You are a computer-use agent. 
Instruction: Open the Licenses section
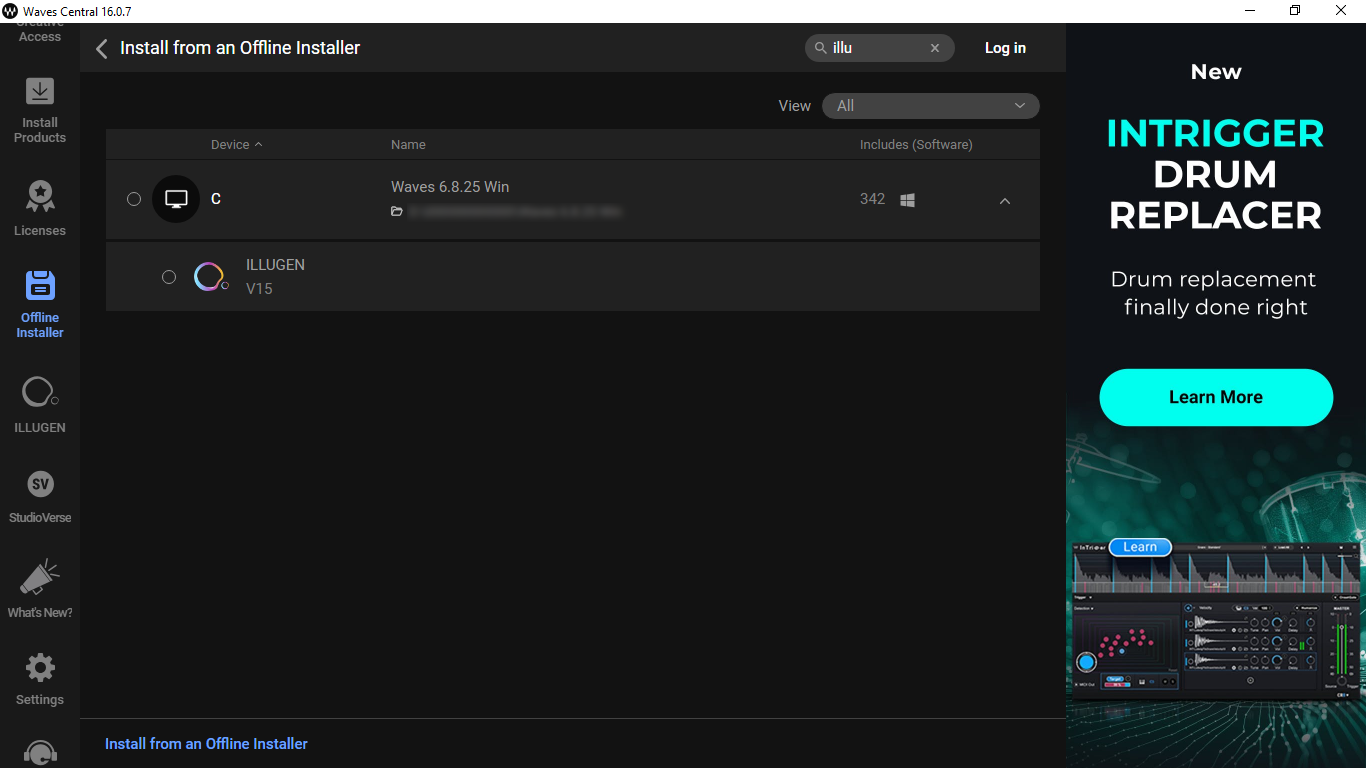(x=40, y=208)
